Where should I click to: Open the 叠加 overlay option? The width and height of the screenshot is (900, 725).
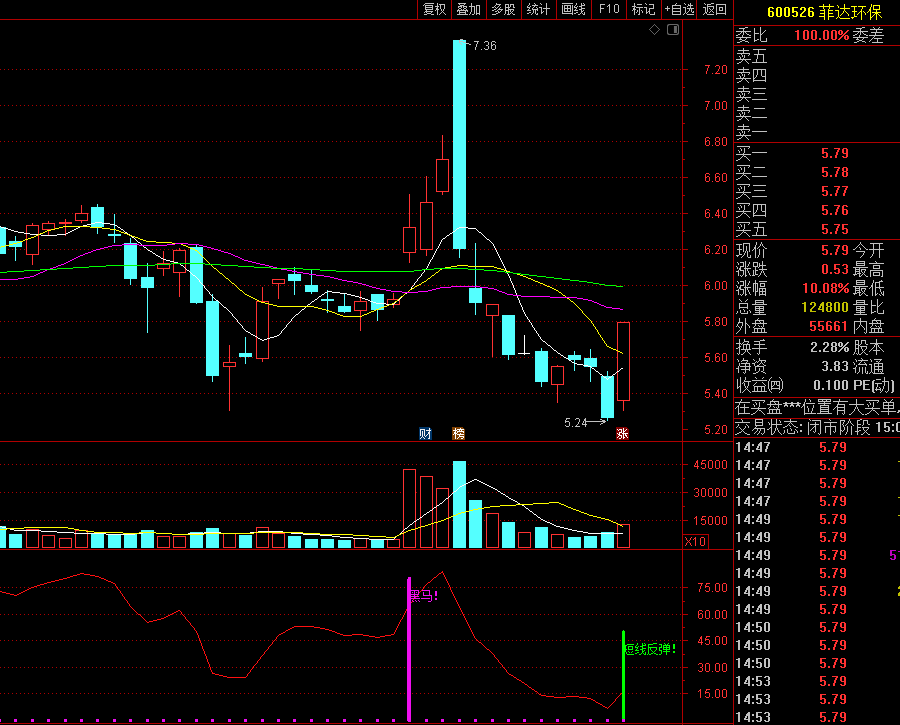[468, 9]
